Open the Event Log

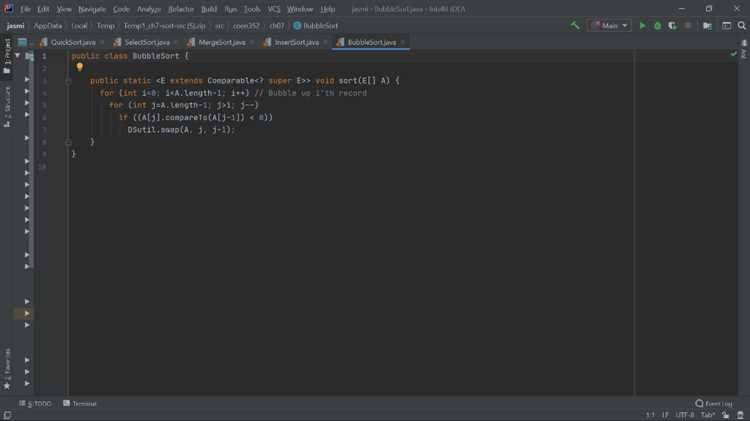click(x=714, y=403)
